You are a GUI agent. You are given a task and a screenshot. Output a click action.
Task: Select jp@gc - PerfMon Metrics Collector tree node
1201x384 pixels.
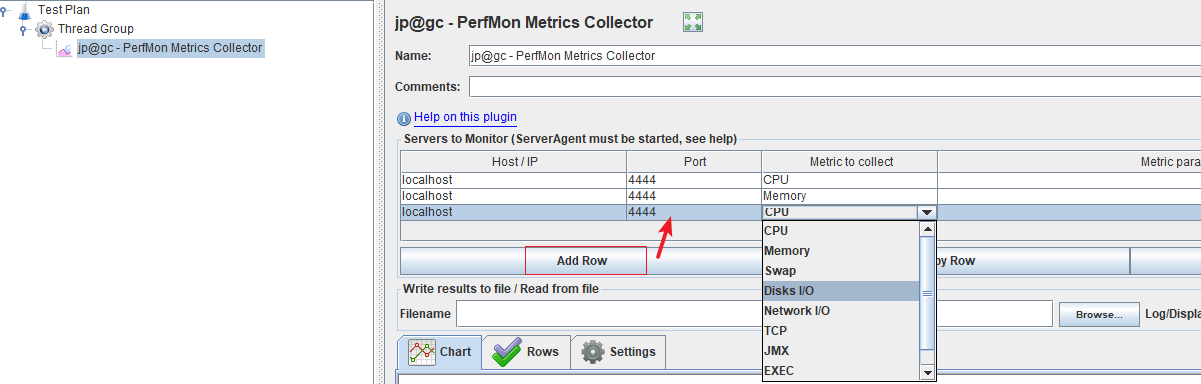[170, 48]
